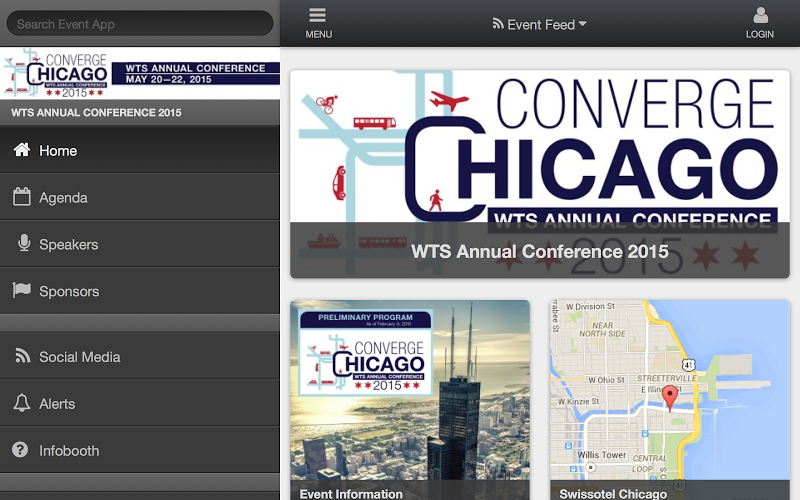Click the Home house icon
800x500 pixels.
click(x=22, y=149)
